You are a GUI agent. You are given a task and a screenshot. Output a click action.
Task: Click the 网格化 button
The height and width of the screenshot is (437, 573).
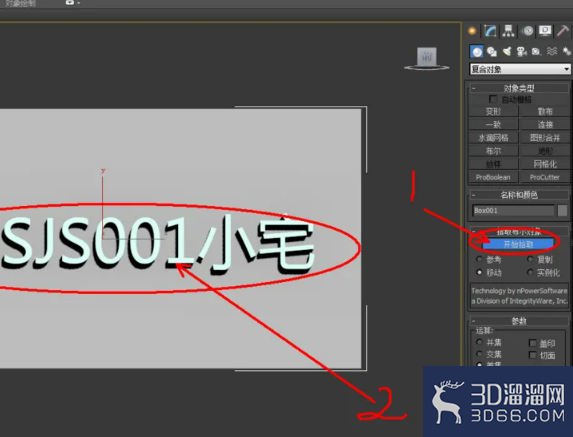[x=545, y=164]
